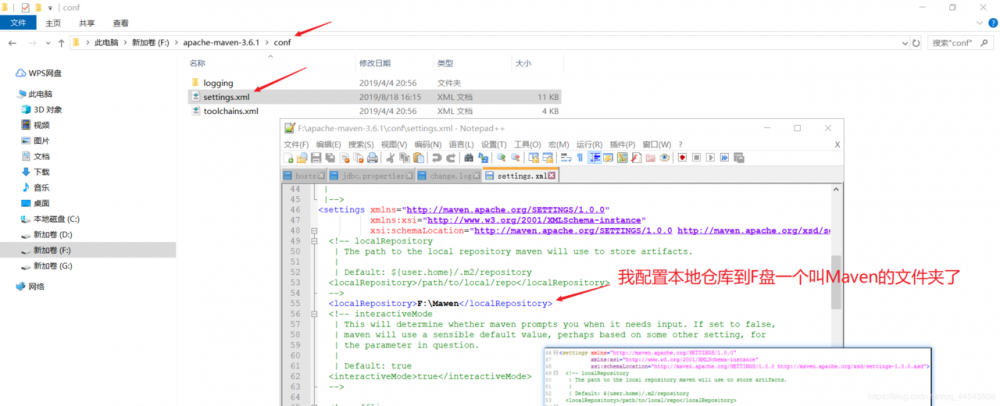Open the 搜索(S) menu
The height and width of the screenshot is (406, 1000).
361,144
